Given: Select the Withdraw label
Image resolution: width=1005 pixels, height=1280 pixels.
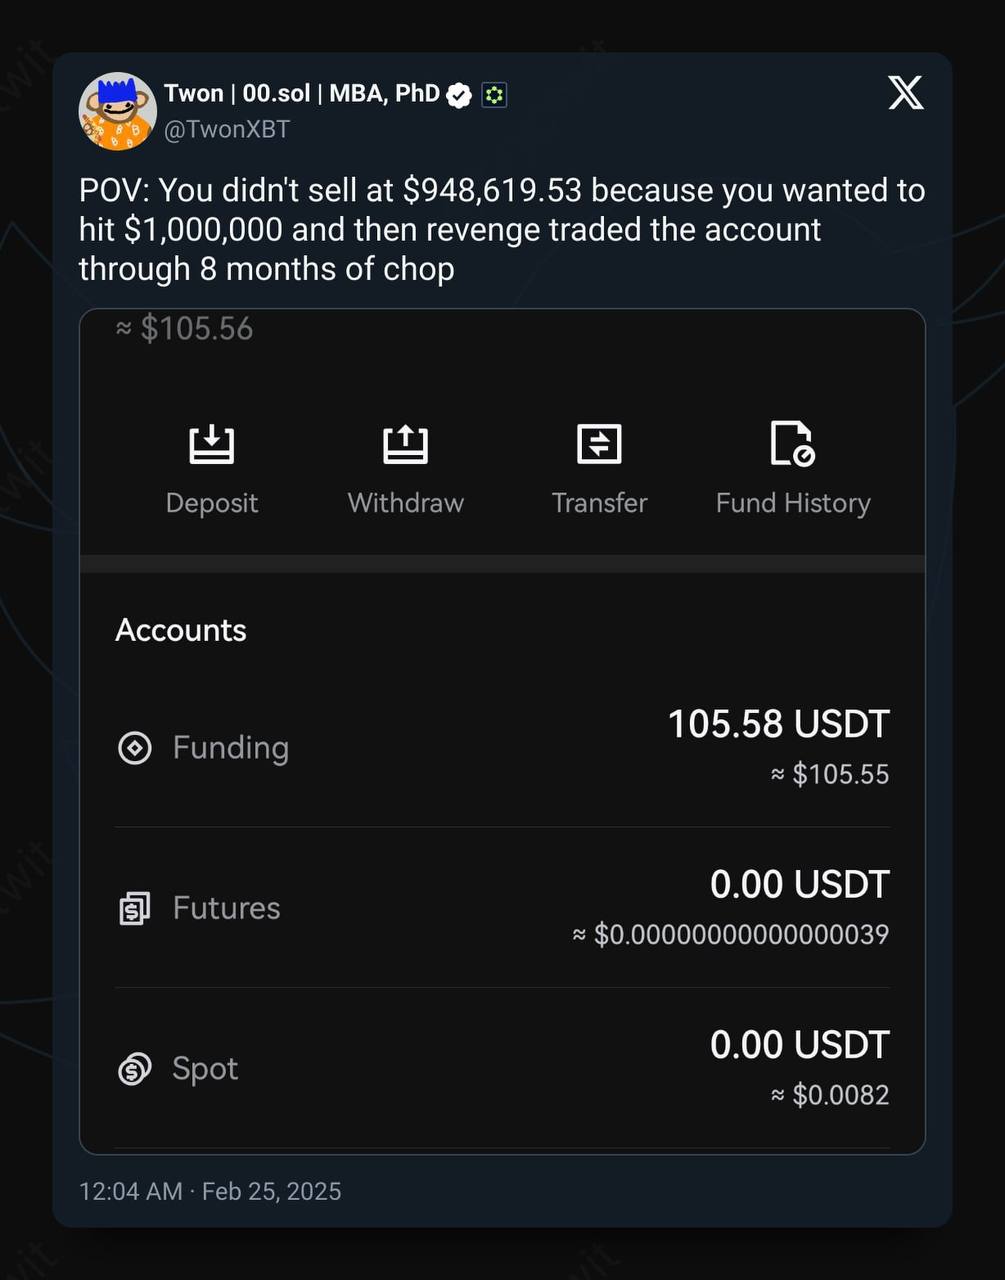Looking at the screenshot, I should tap(405, 502).
